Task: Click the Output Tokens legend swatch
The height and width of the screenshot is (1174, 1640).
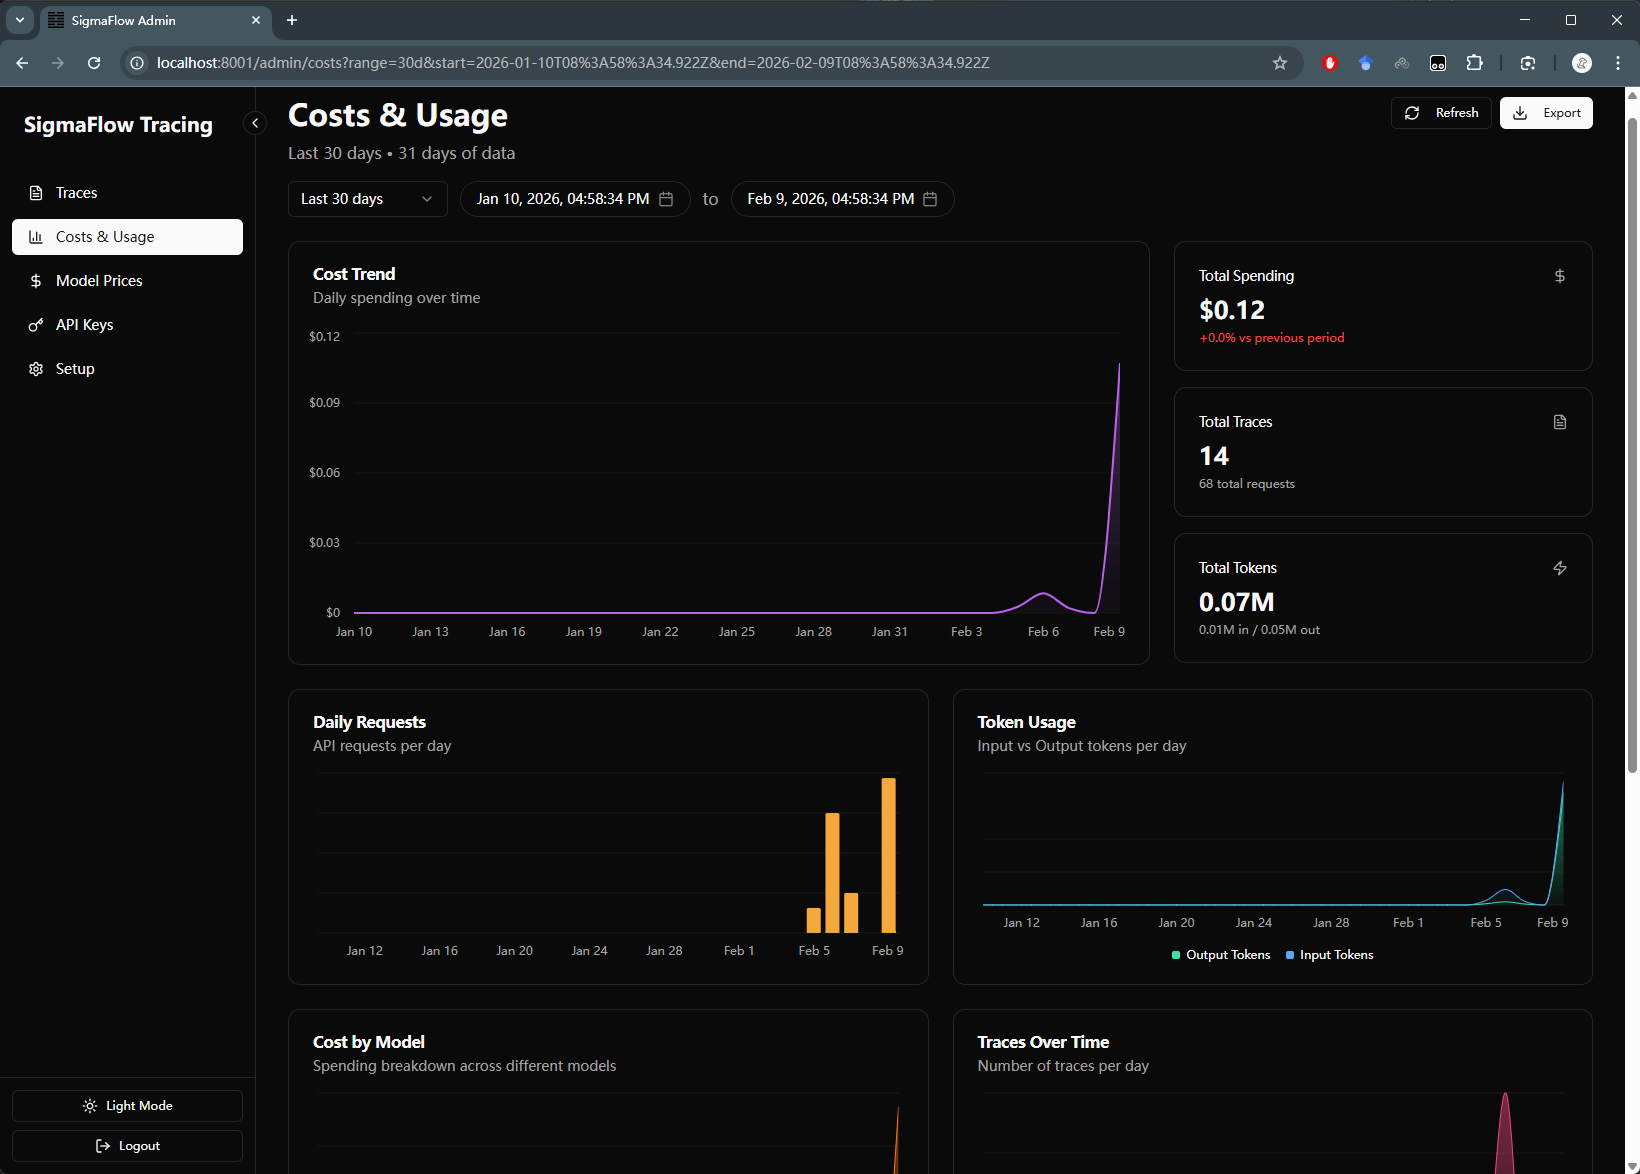Action: click(x=1176, y=955)
